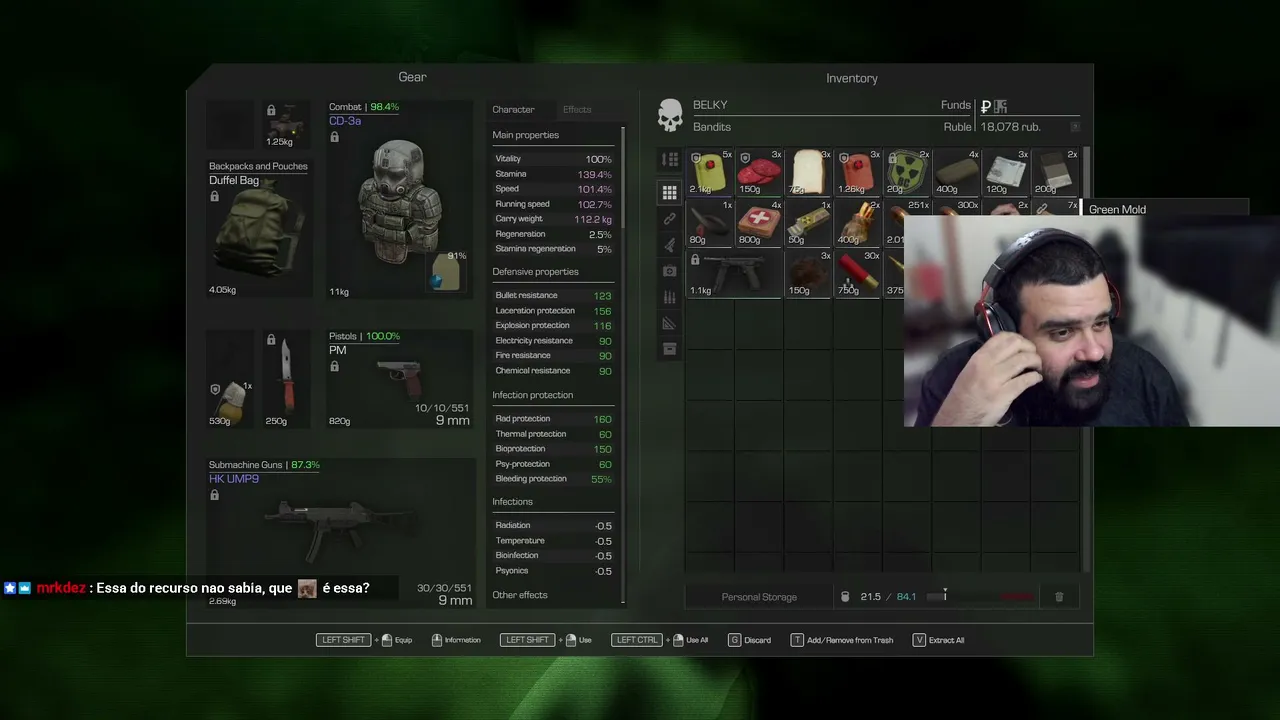Filter inventory by weapons icon
This screenshot has height=720, width=1280.
point(670,245)
